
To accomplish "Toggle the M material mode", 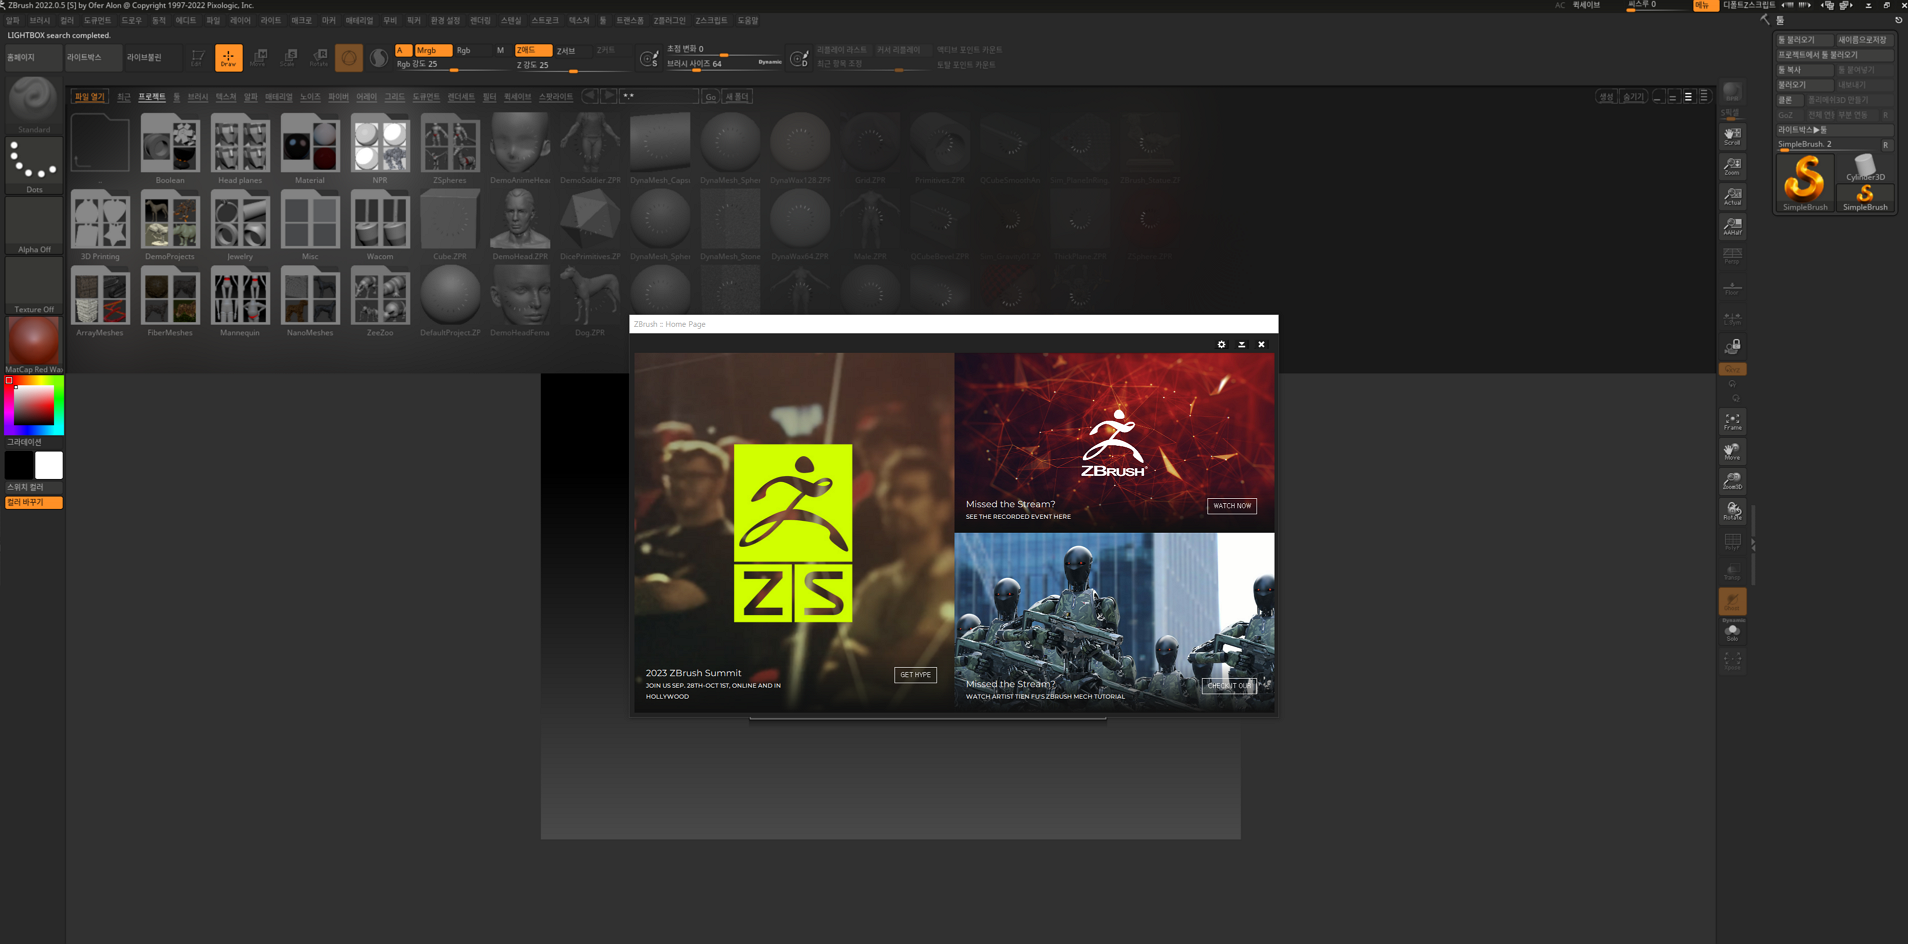I will (x=500, y=50).
